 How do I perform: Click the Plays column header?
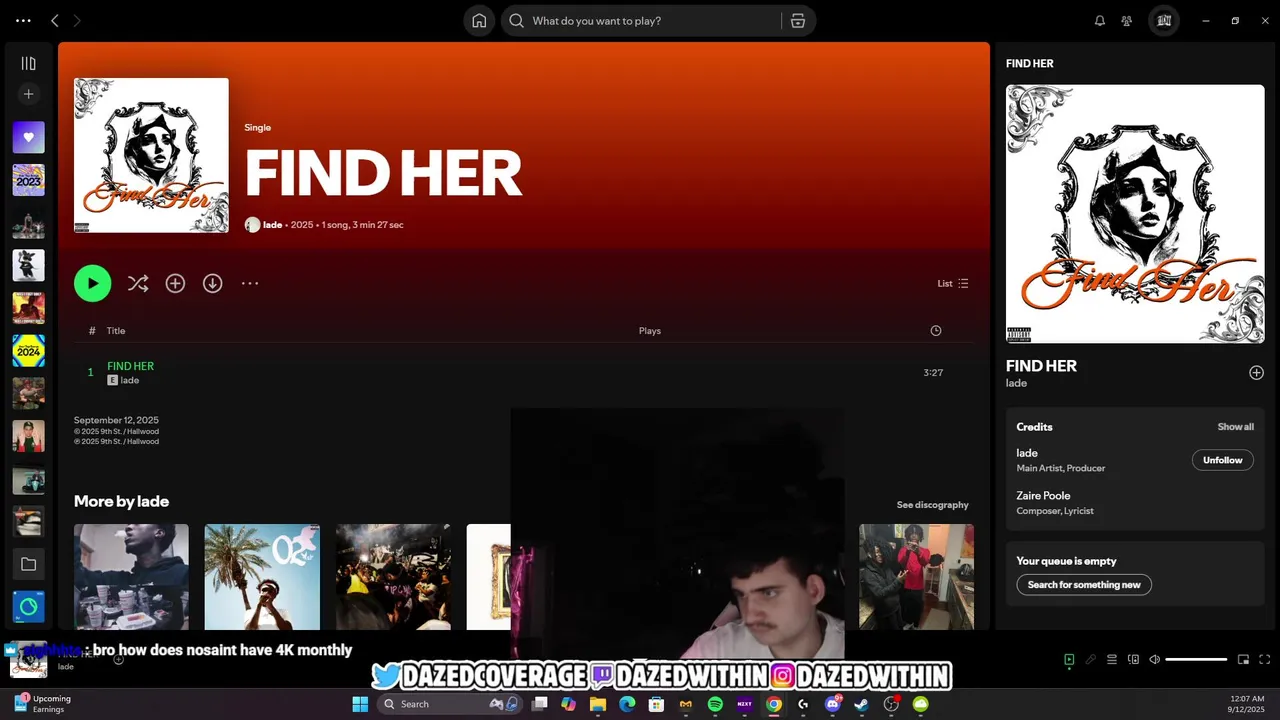[650, 331]
